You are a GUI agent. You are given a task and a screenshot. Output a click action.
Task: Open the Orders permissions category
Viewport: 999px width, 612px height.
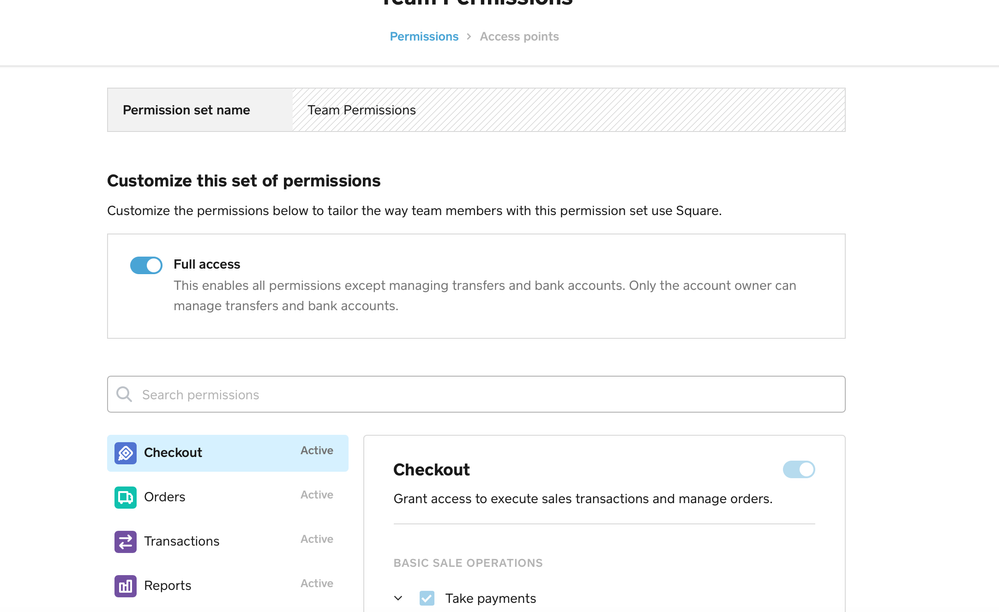165,497
